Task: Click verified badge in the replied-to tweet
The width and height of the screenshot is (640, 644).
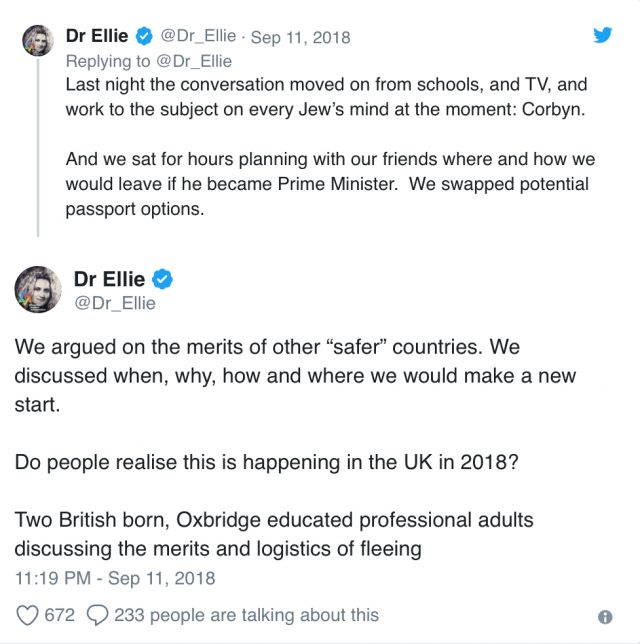Action: pyautogui.click(x=145, y=37)
